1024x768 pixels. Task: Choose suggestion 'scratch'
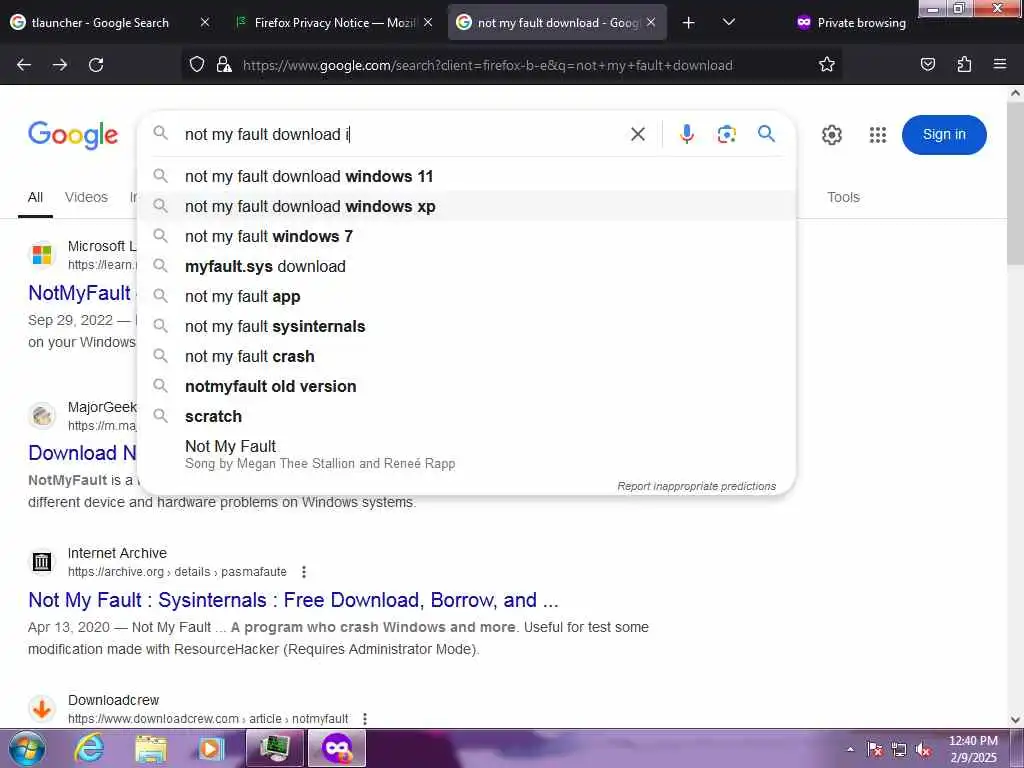pyautogui.click(x=467, y=417)
